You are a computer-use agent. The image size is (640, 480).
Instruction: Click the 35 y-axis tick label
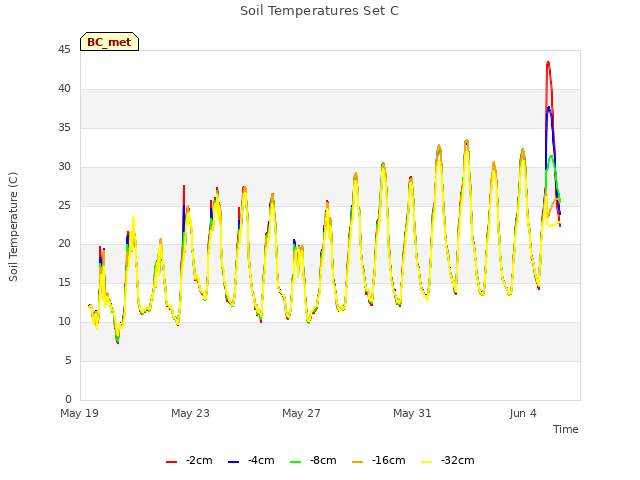(64, 128)
